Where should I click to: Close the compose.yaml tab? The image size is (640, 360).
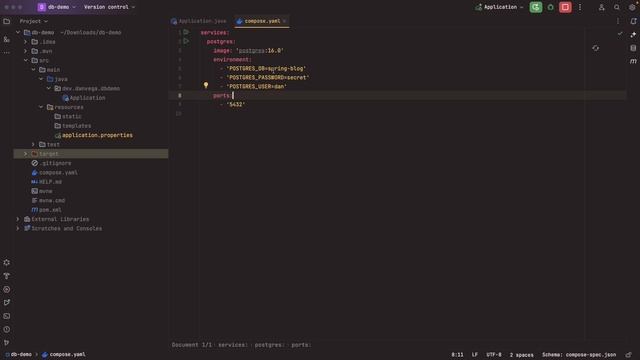284,21
